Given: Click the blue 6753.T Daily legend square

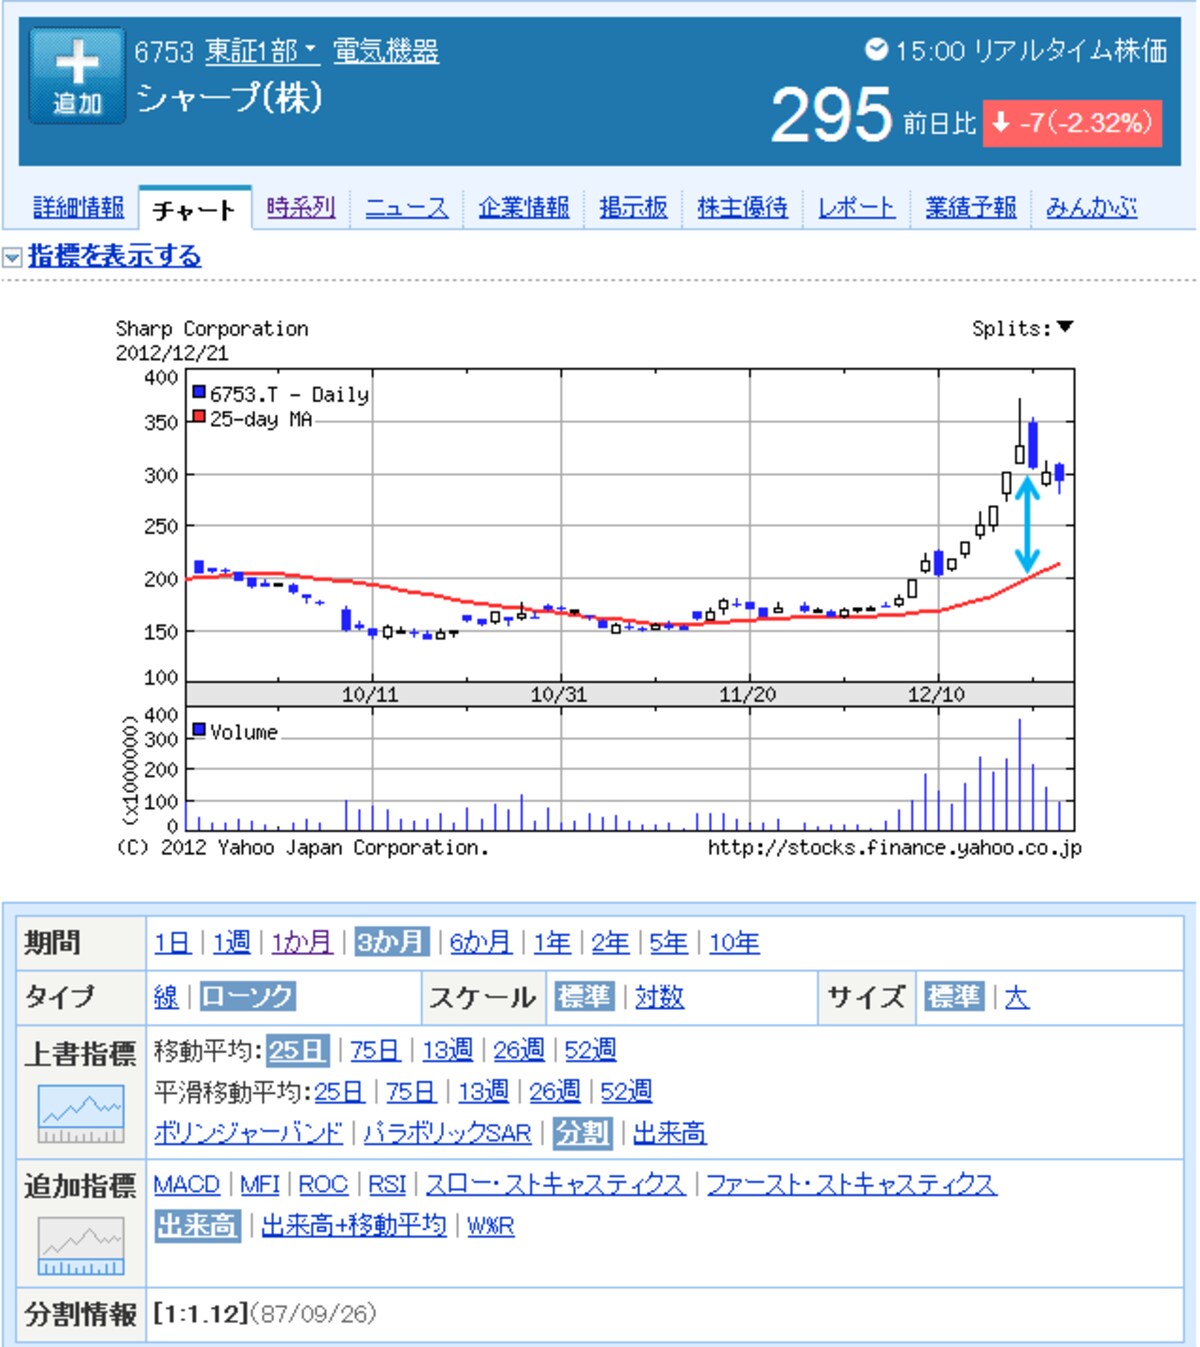Looking at the screenshot, I should point(199,392).
